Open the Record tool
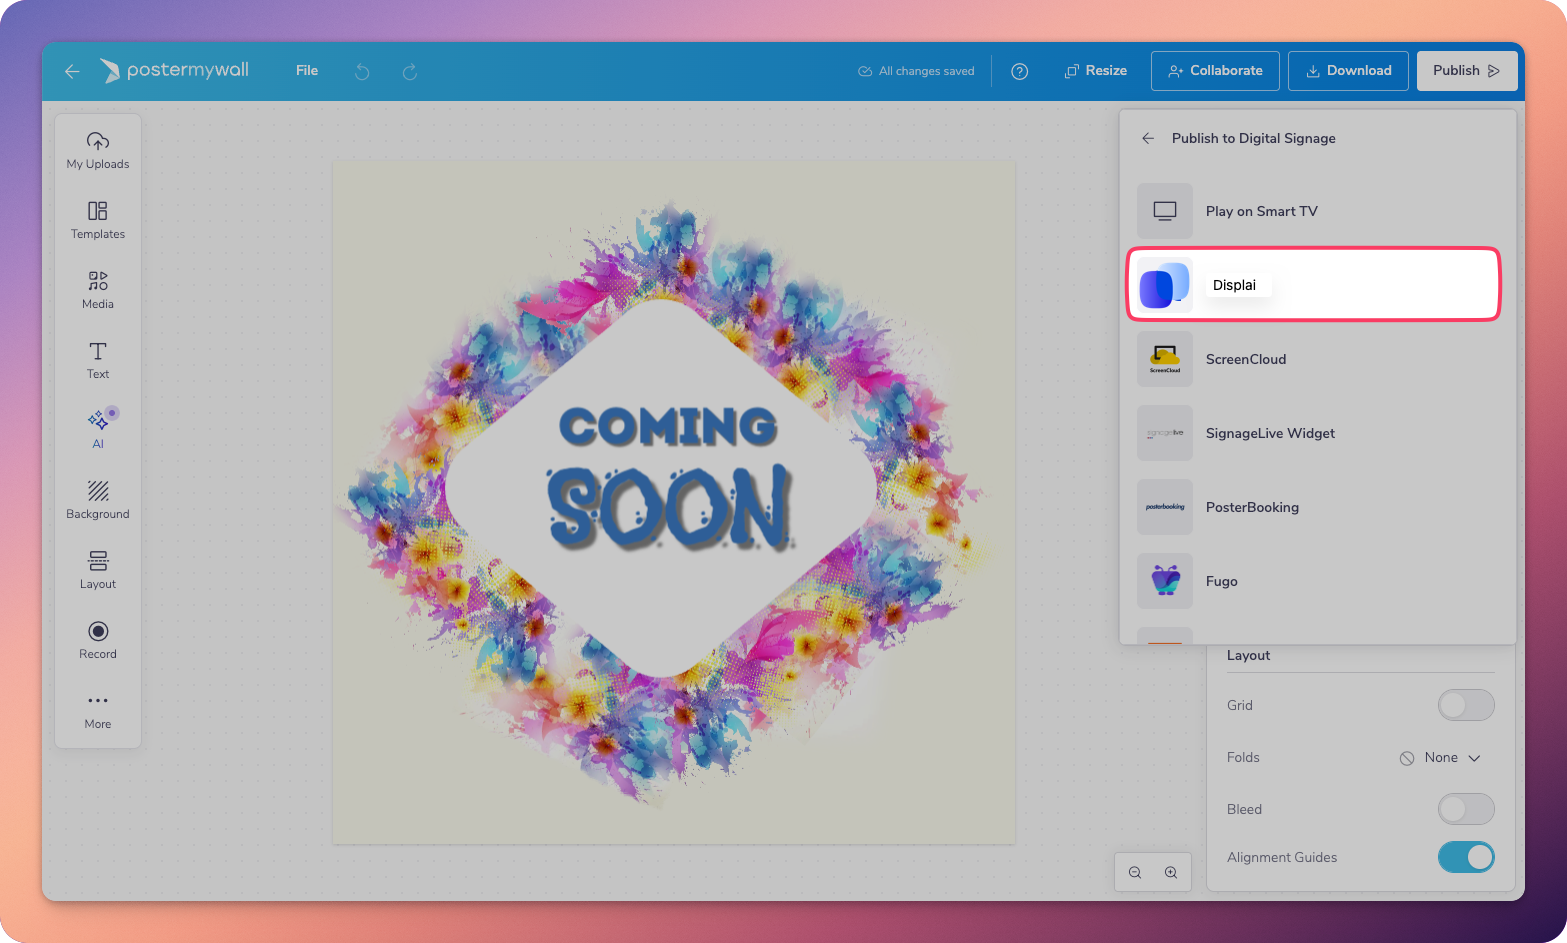 point(98,640)
